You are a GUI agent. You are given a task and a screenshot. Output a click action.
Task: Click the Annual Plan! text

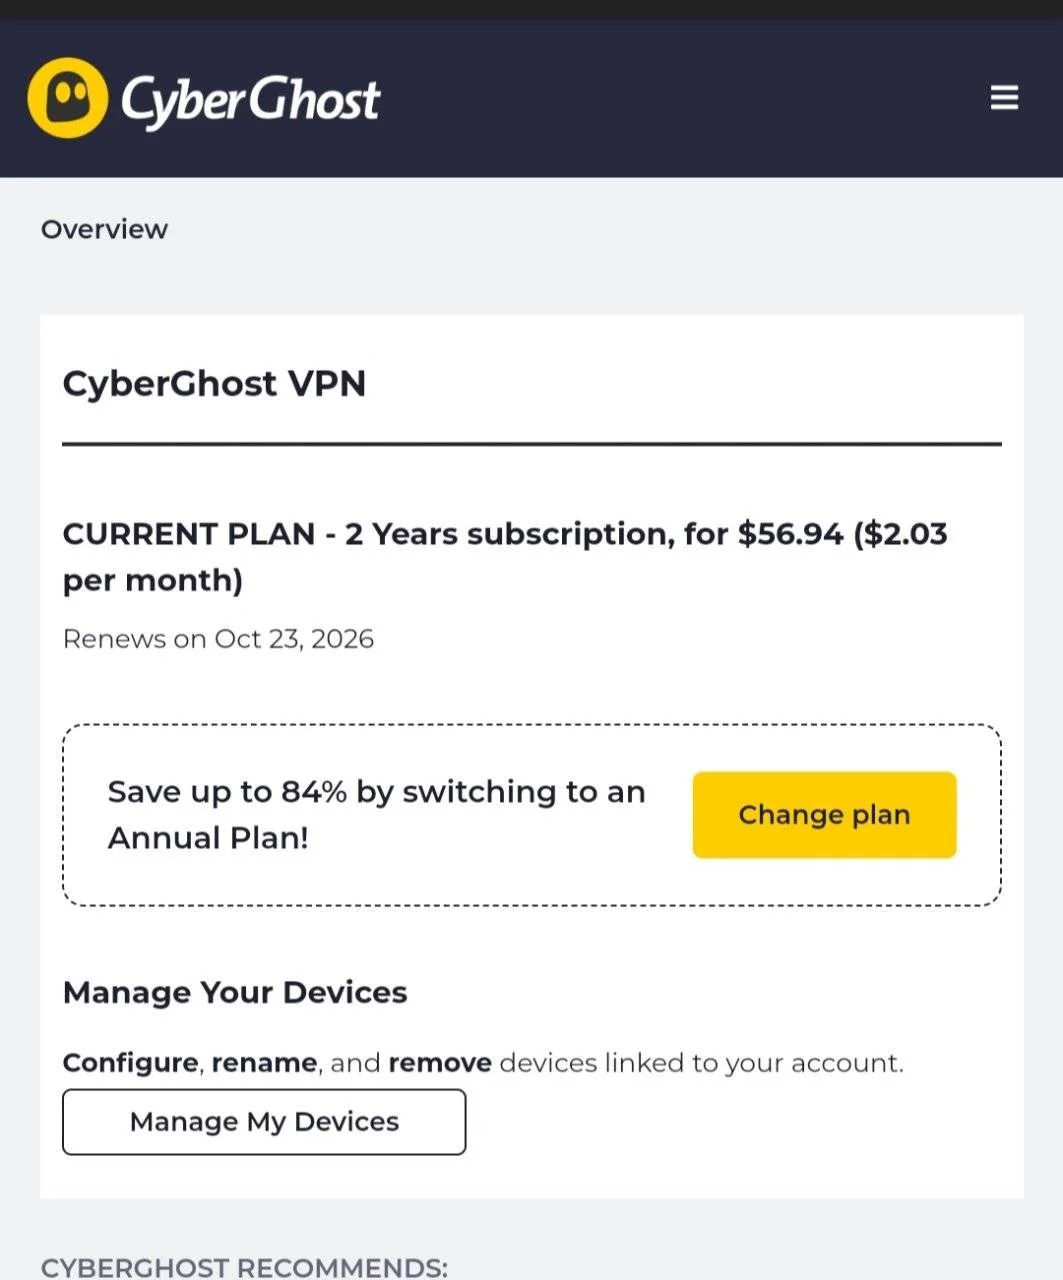(208, 838)
